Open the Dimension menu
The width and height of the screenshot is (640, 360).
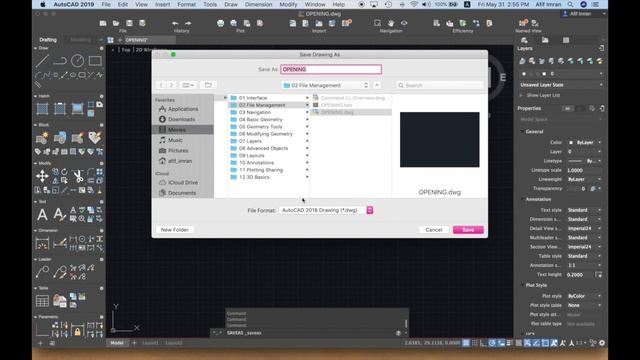tap(258, 4)
